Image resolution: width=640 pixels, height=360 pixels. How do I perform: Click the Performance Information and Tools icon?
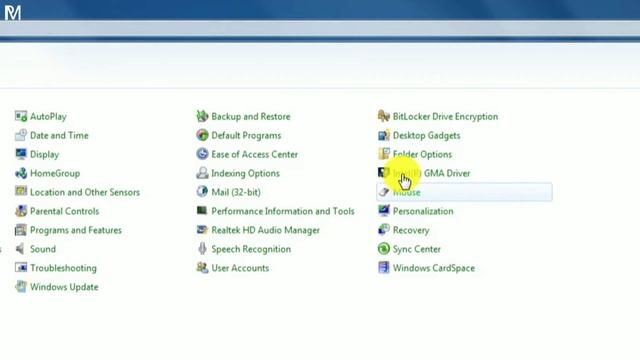[x=202, y=211]
